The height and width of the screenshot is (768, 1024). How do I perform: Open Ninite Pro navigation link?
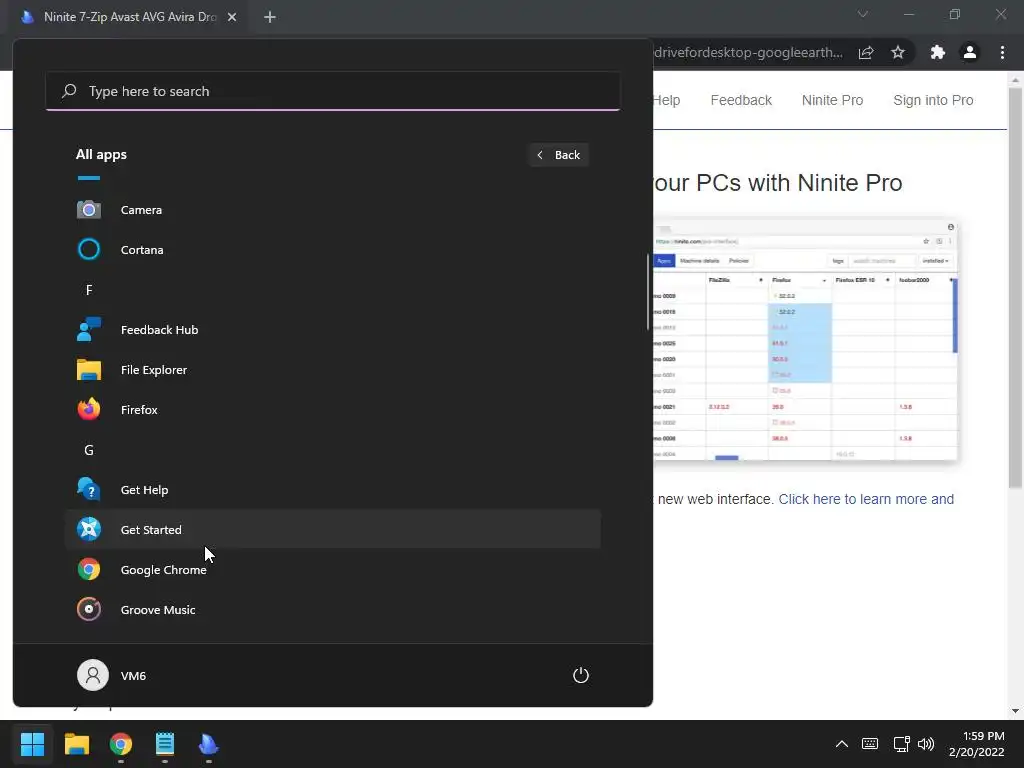(832, 100)
